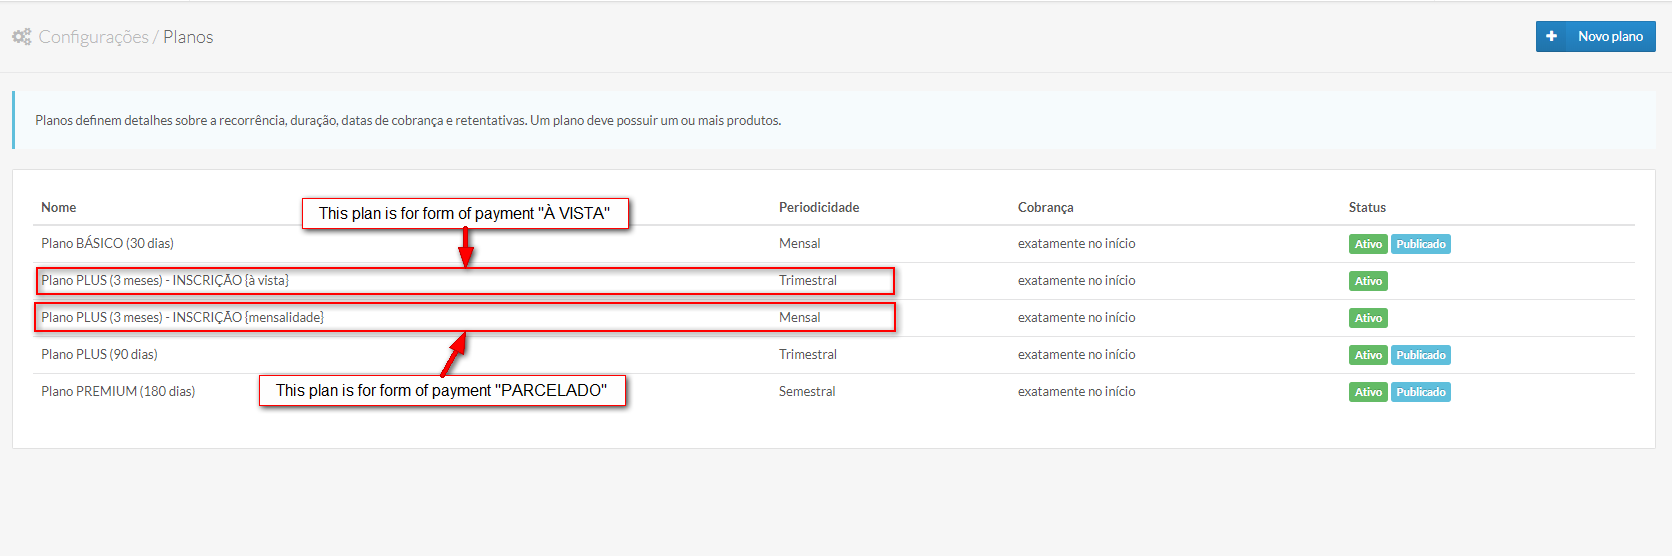
Task: Open Plano PLUS INSCRIÇÃO {mensalidade}
Action: 182,318
